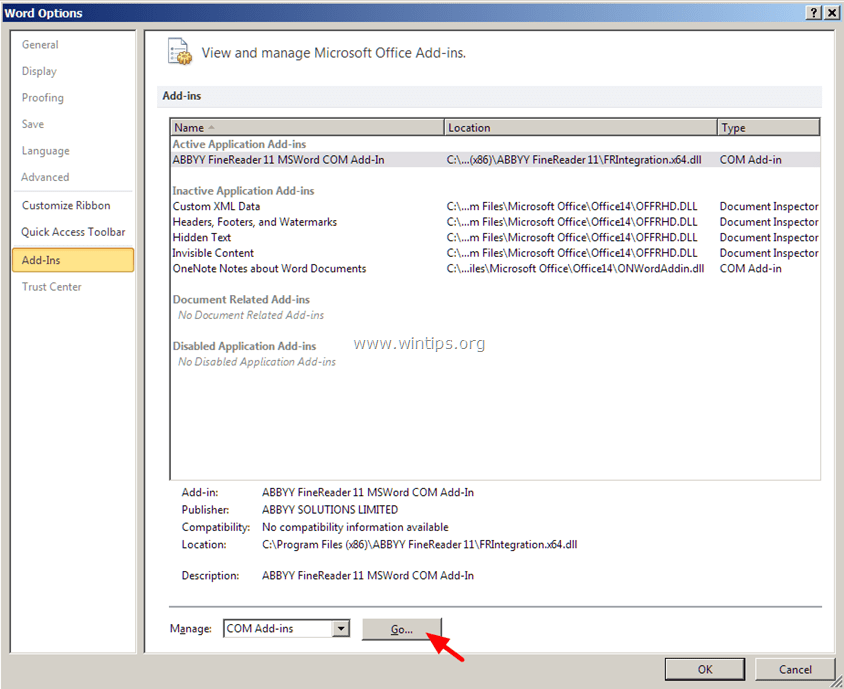
Task: Sort list by the Name column header
Action: 307,128
